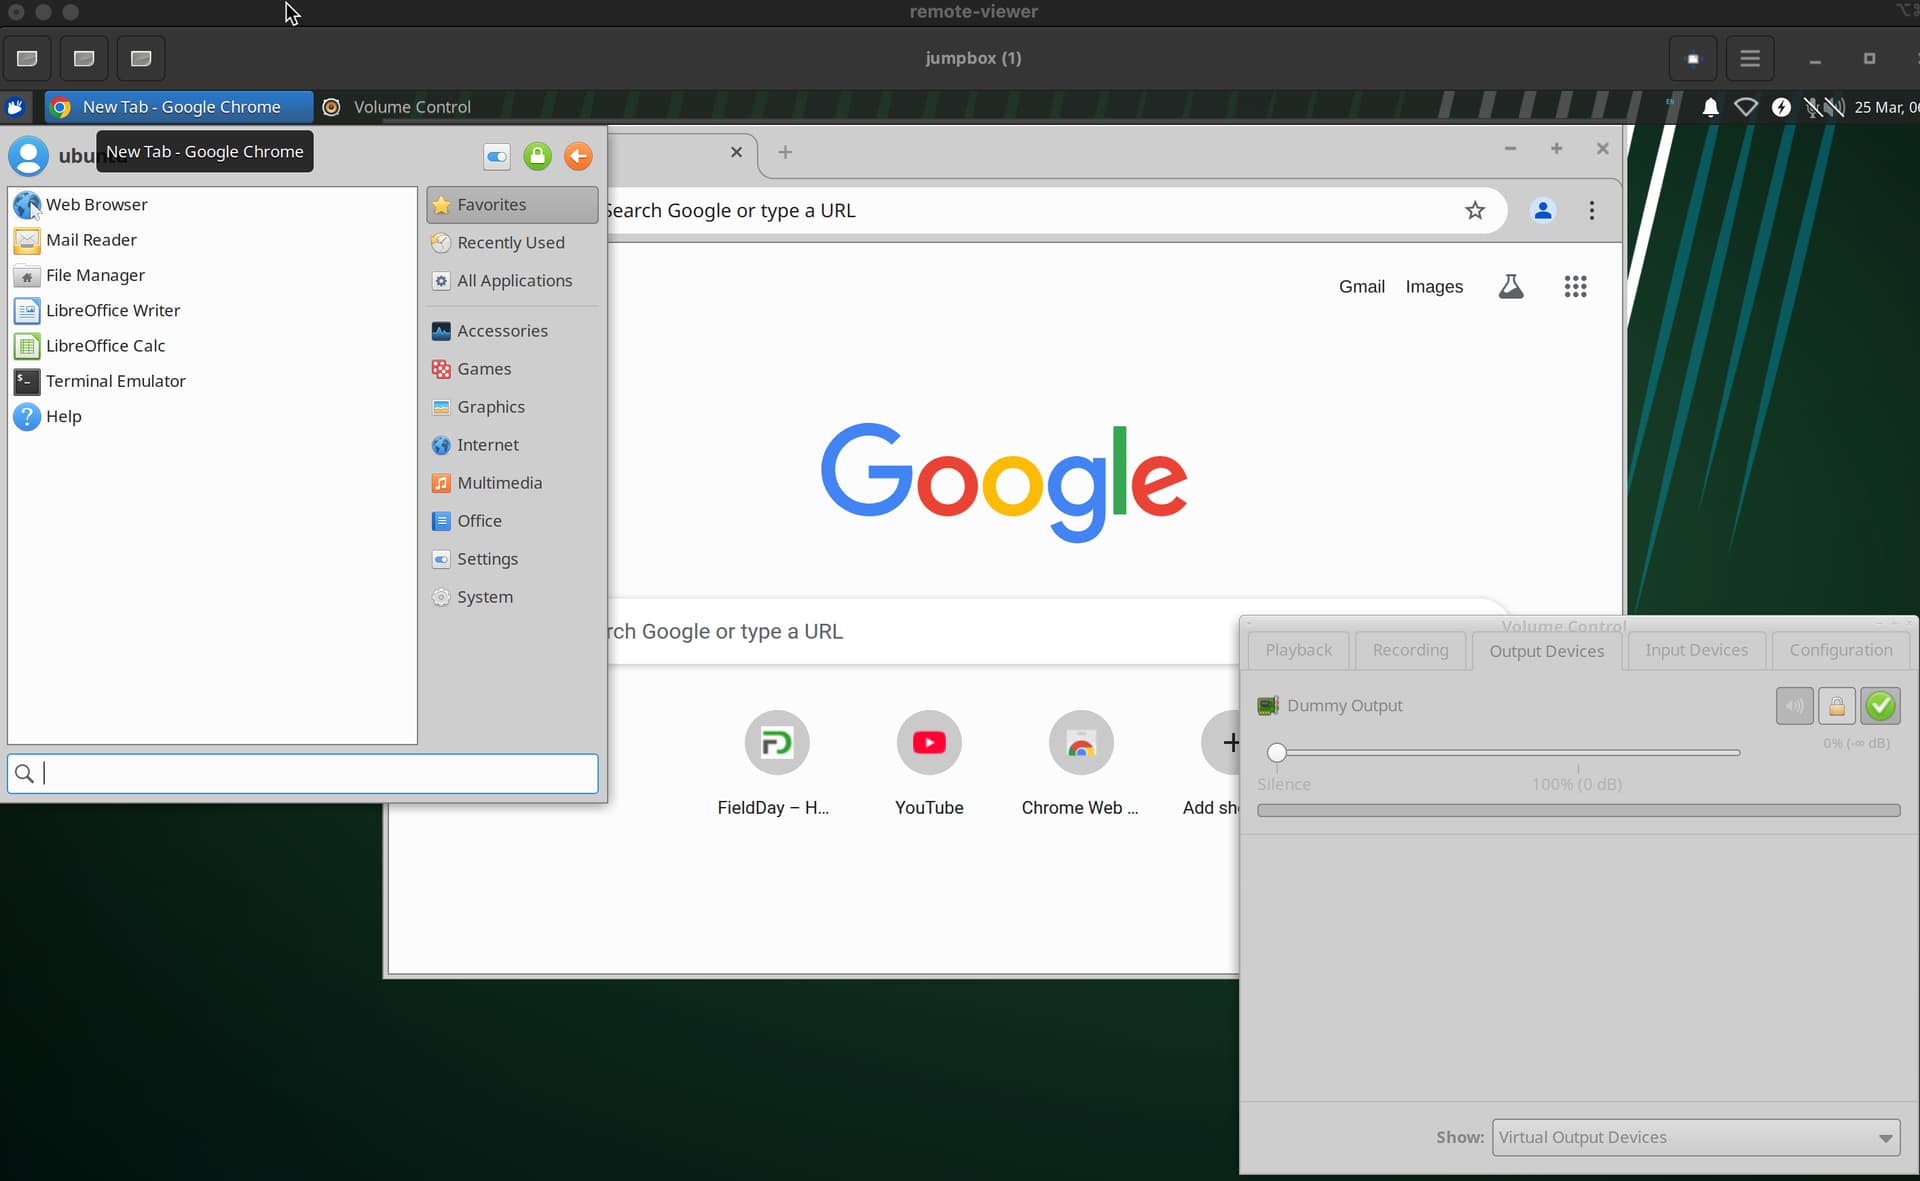Click whisker menu search field
Viewport: 1920px width, 1181px height.
pyautogui.click(x=303, y=773)
